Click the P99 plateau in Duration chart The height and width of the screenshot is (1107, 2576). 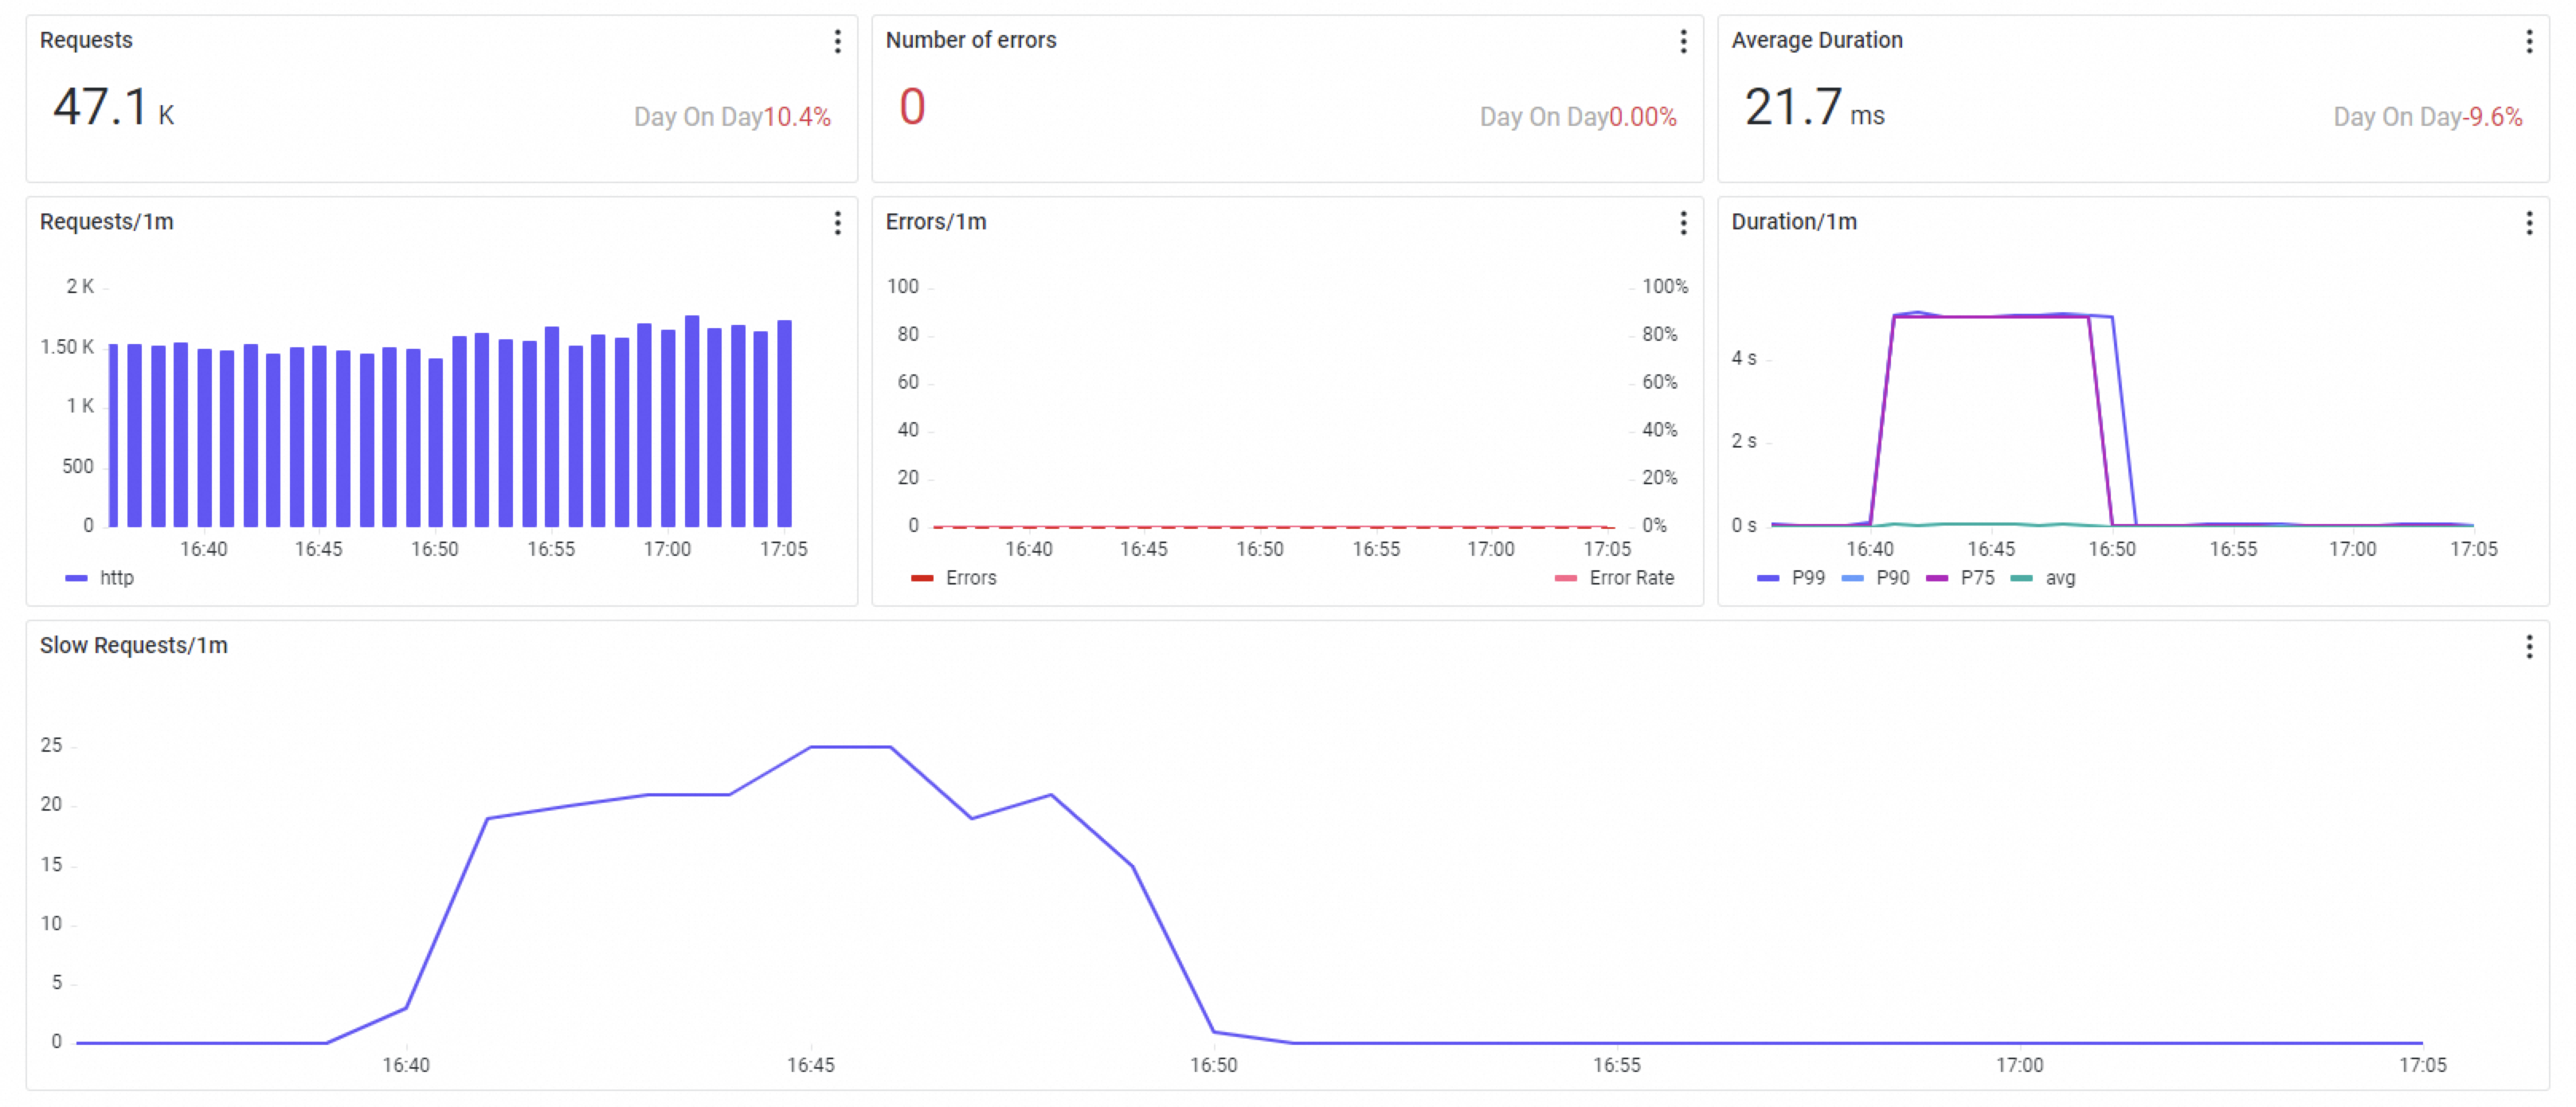(2101, 316)
